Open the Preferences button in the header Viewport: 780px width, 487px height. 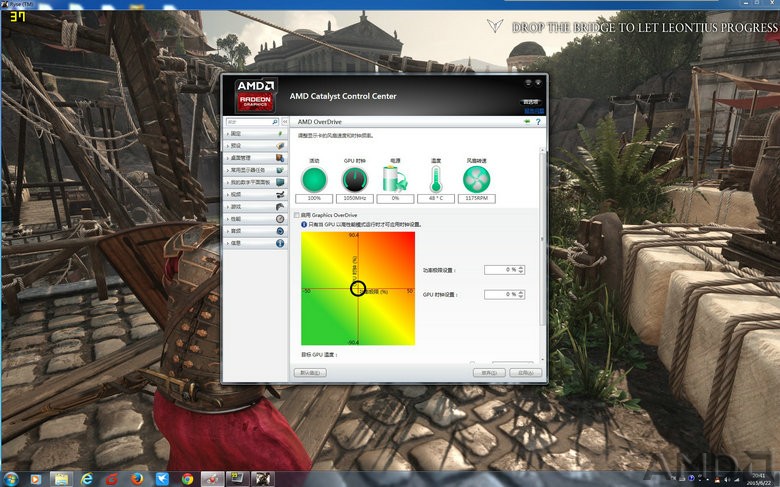click(531, 102)
